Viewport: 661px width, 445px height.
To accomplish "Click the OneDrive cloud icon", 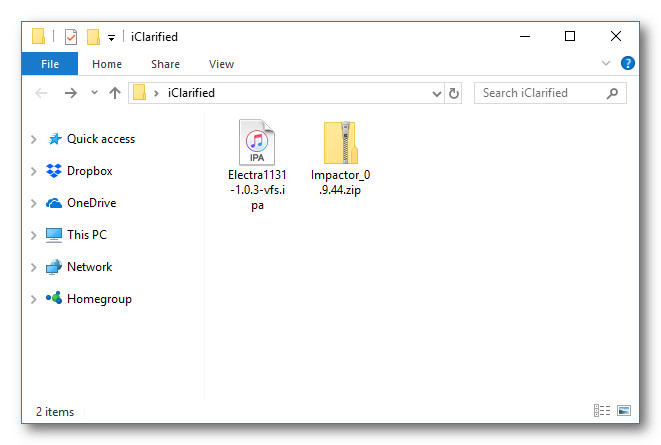I will 54,203.
